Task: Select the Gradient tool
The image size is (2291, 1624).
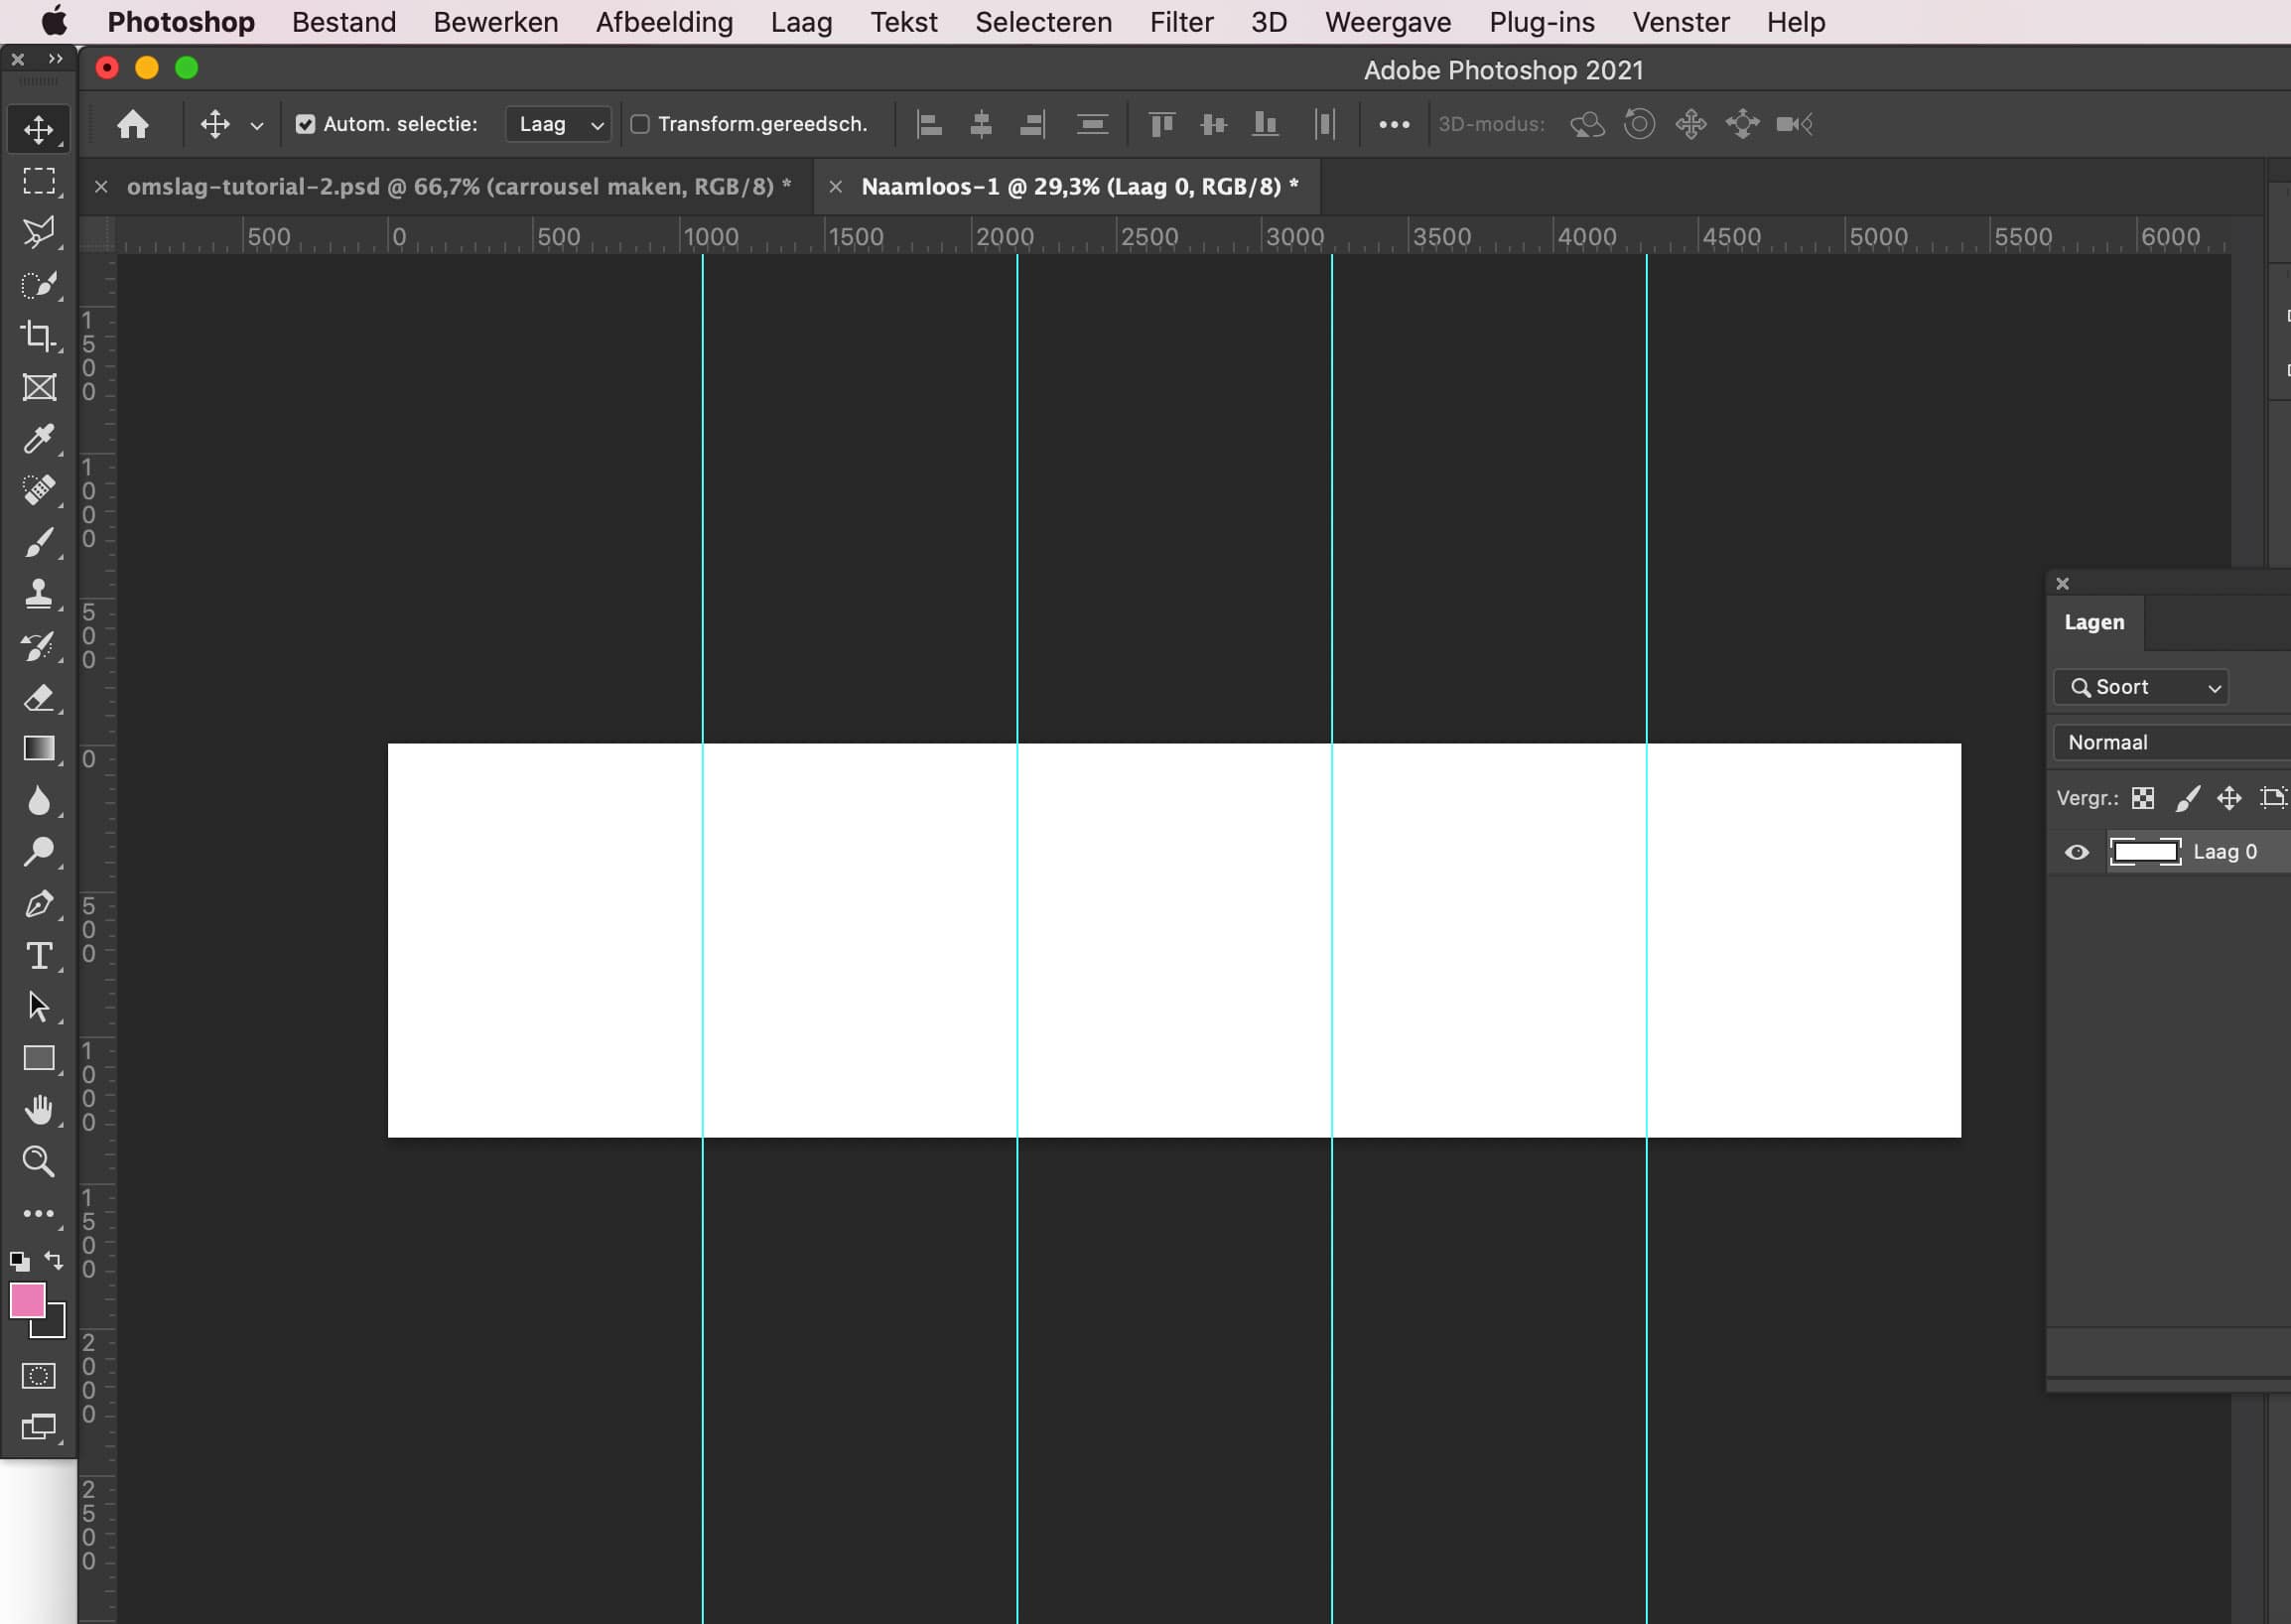Action: 38,749
